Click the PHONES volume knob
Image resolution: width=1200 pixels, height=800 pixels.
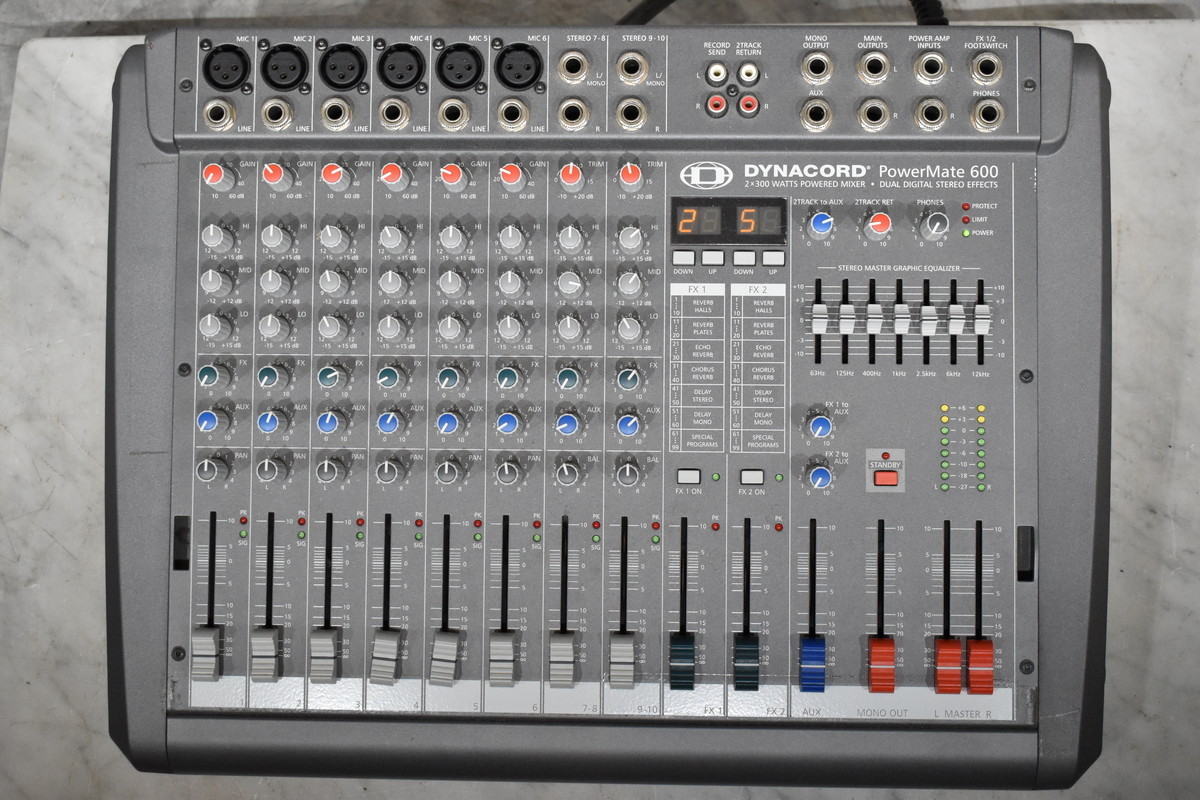pyautogui.click(x=935, y=225)
